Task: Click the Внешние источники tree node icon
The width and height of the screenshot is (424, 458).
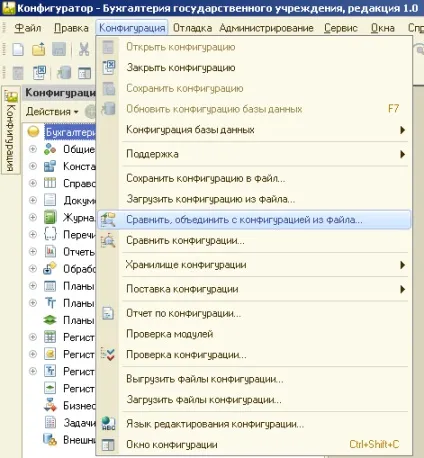Action: click(x=50, y=440)
